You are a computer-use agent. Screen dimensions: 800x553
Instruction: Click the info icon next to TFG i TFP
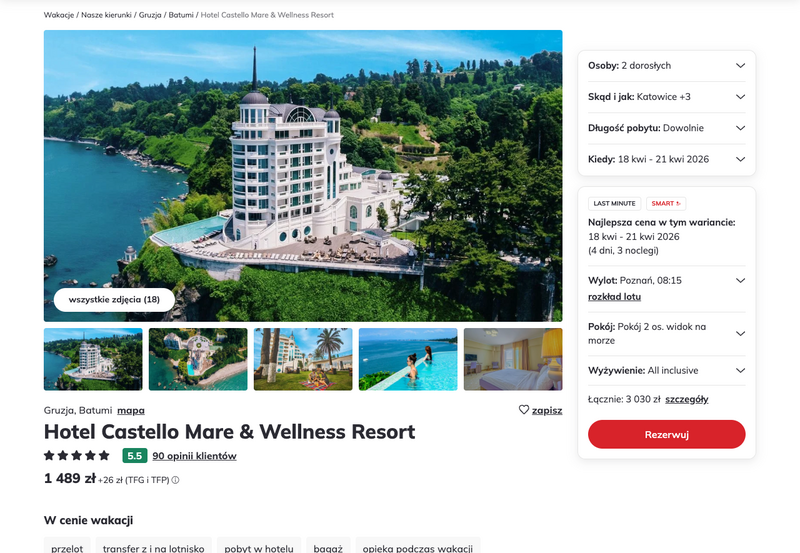click(175, 480)
